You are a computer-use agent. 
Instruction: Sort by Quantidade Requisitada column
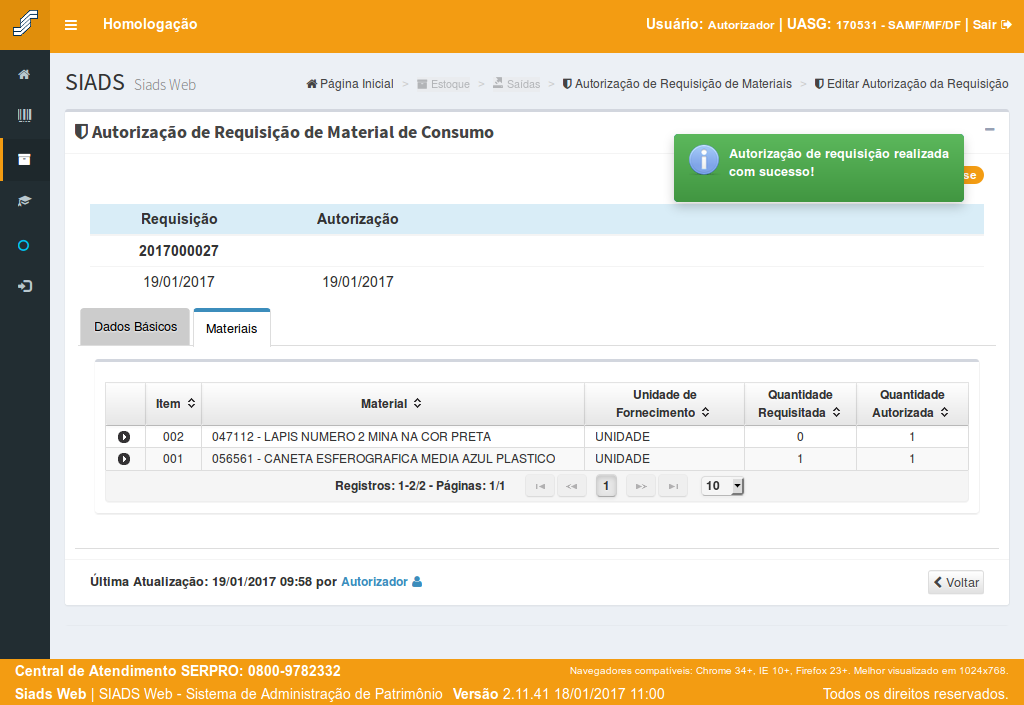pyautogui.click(x=800, y=404)
